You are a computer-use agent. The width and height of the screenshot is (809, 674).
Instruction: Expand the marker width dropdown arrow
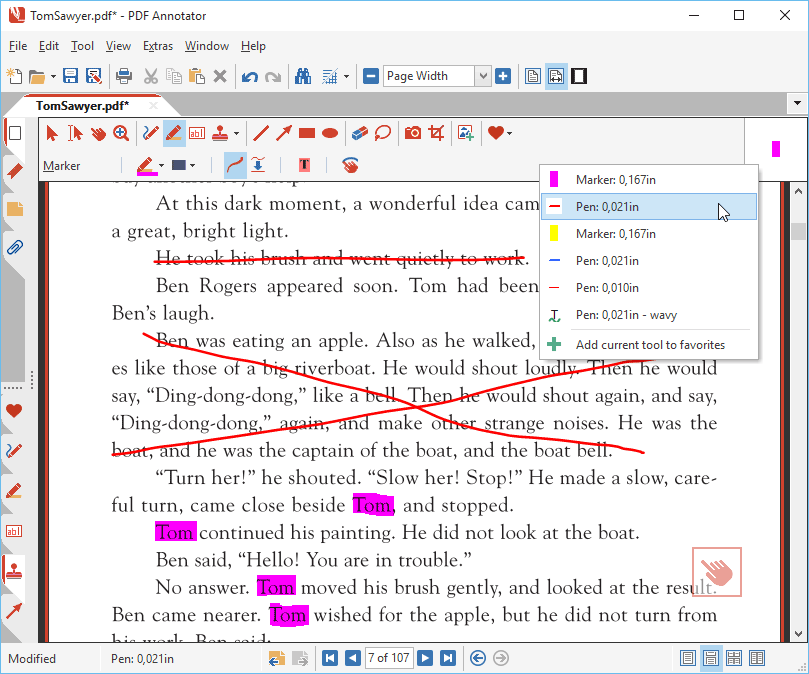pos(192,166)
